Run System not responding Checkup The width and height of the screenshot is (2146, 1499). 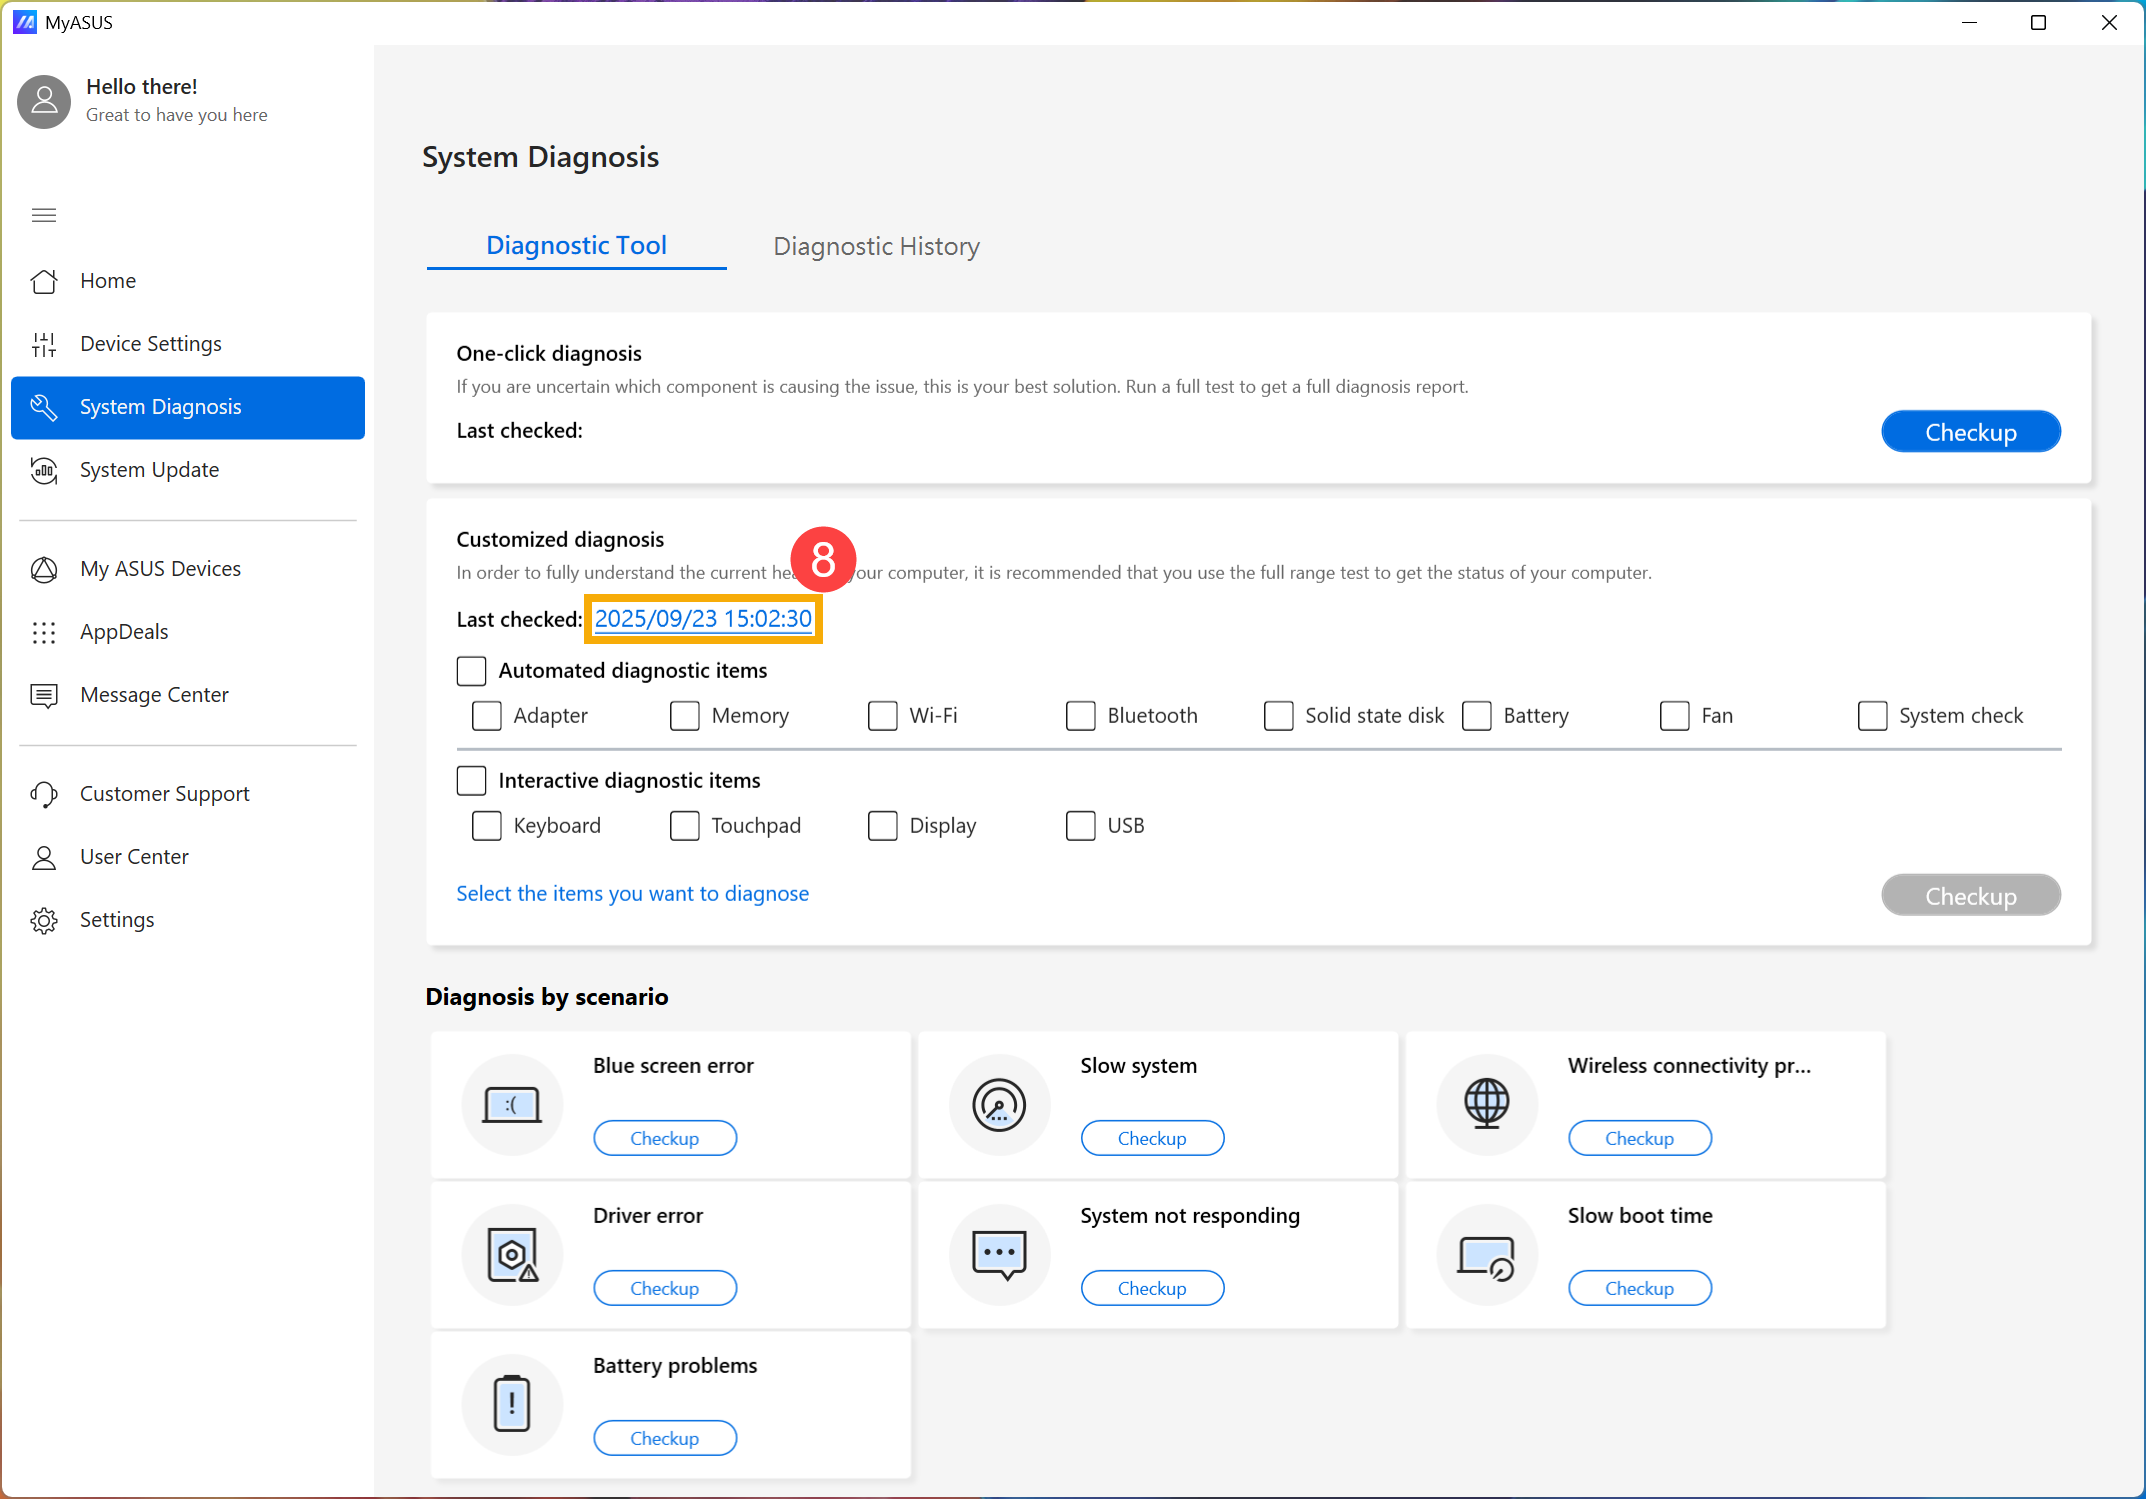[x=1152, y=1288]
